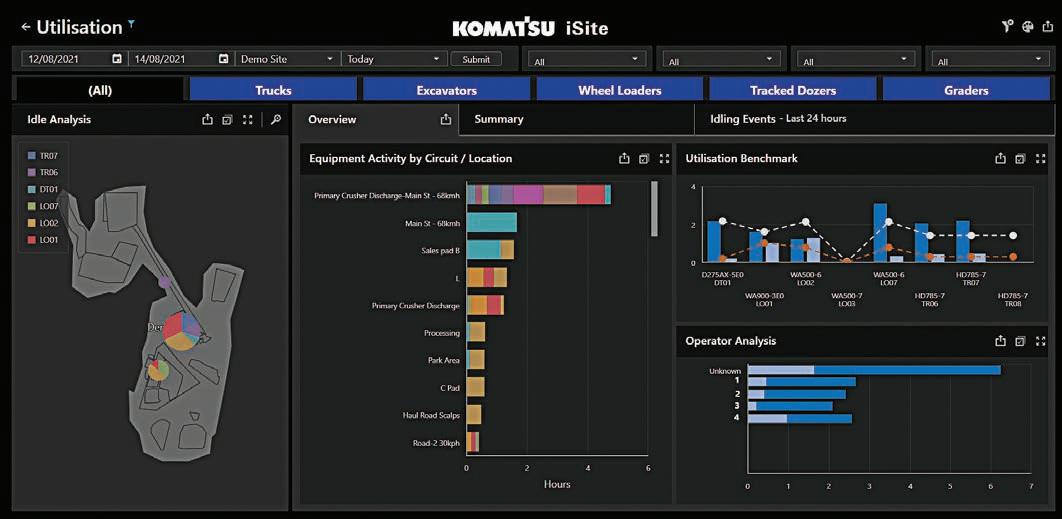Viewport: 1062px width, 519px height.
Task: Click the 'Sales pad B' chart label
Action: (x=440, y=251)
